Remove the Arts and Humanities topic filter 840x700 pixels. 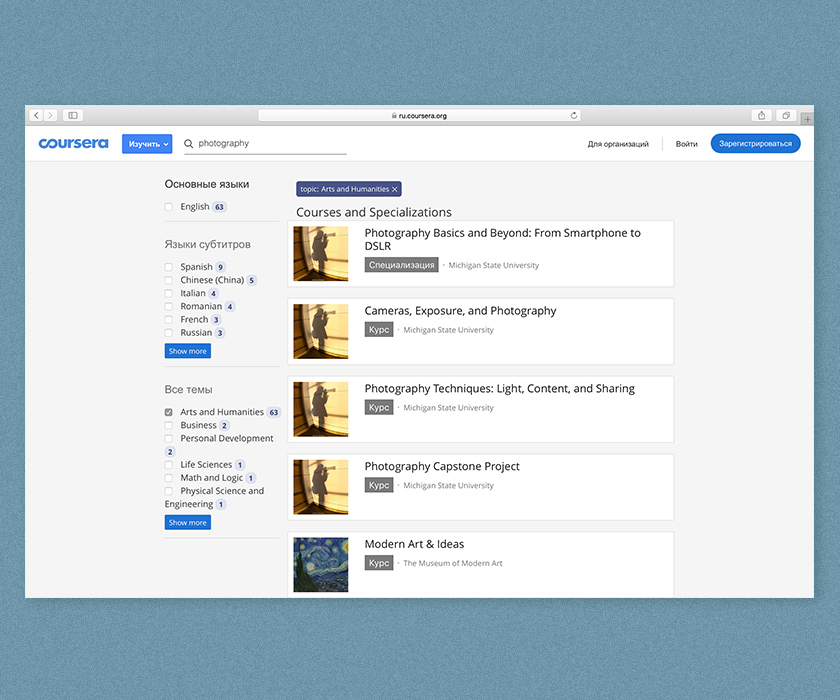[395, 189]
